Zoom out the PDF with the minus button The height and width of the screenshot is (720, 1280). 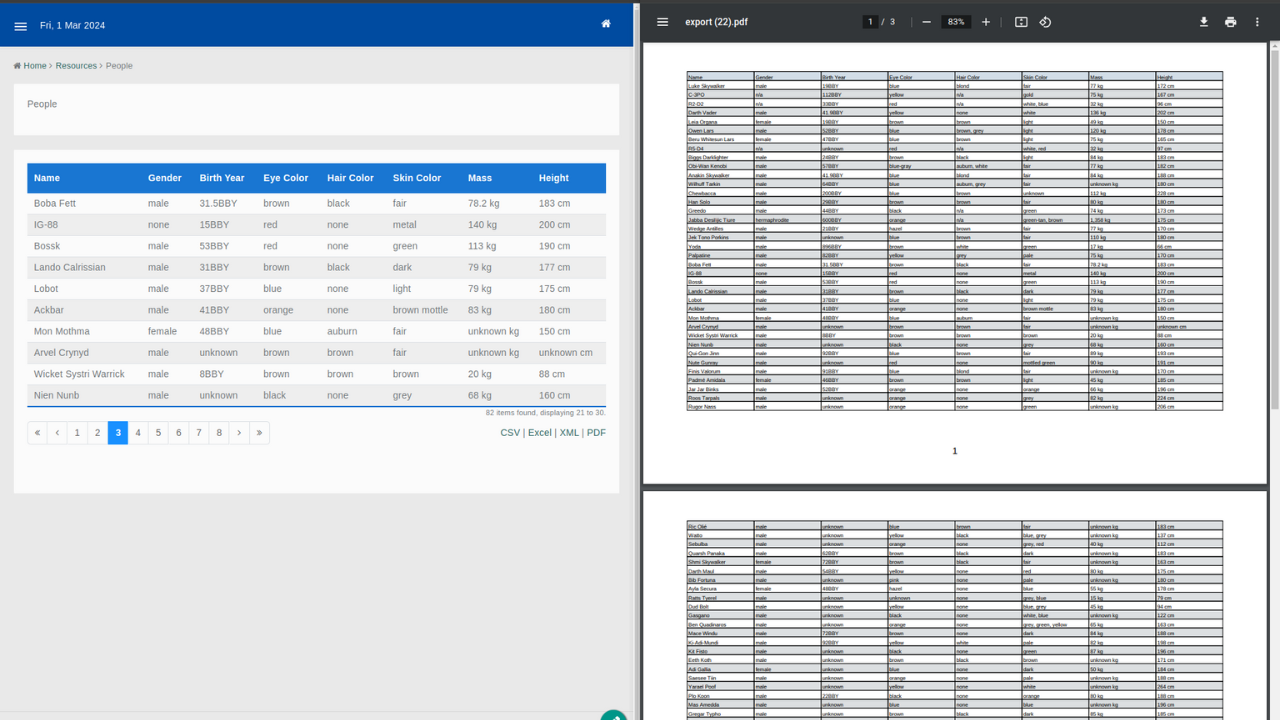pyautogui.click(x=926, y=22)
